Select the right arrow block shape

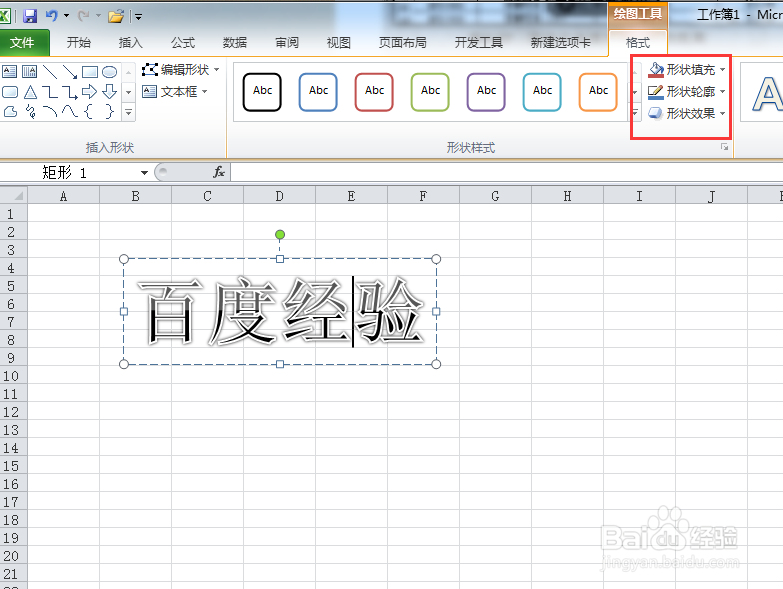pyautogui.click(x=89, y=92)
